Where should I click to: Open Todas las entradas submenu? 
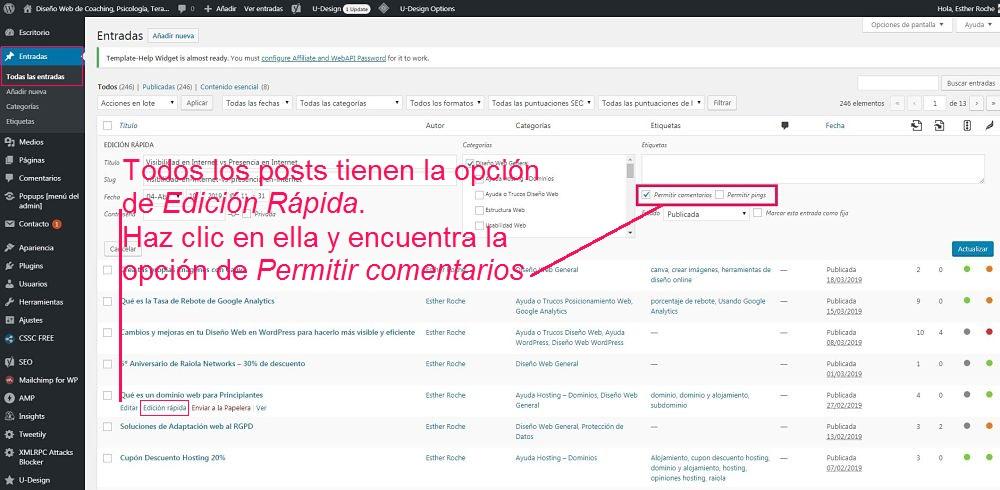(35, 77)
